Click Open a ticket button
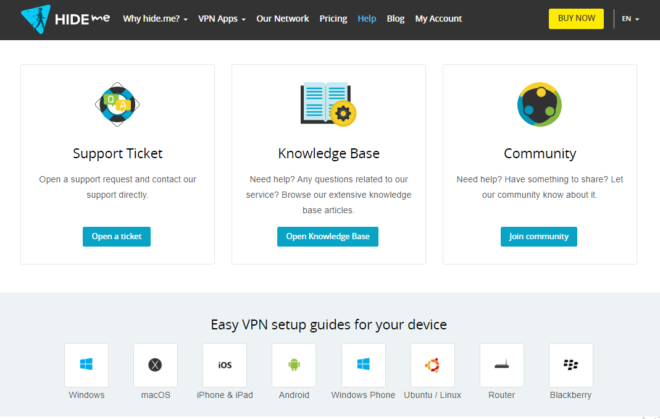 coord(117,237)
